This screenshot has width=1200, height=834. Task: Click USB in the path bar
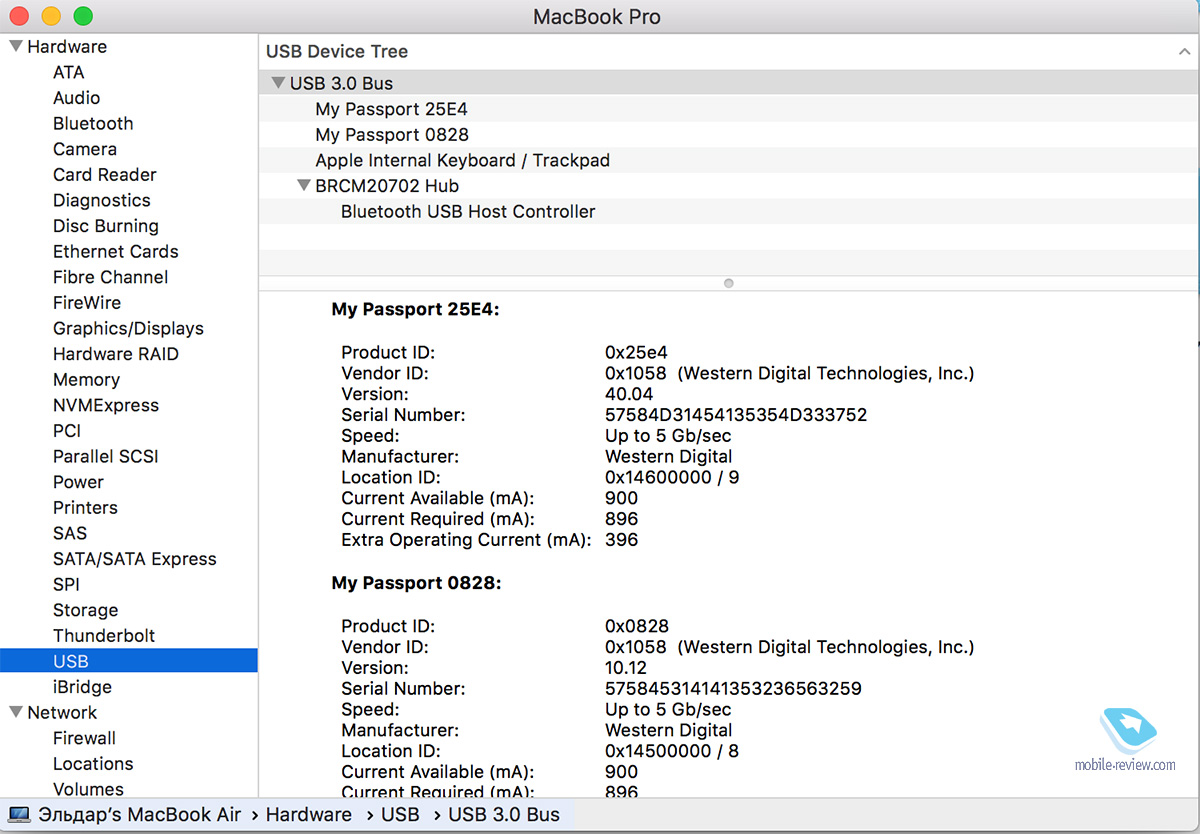pos(400,814)
